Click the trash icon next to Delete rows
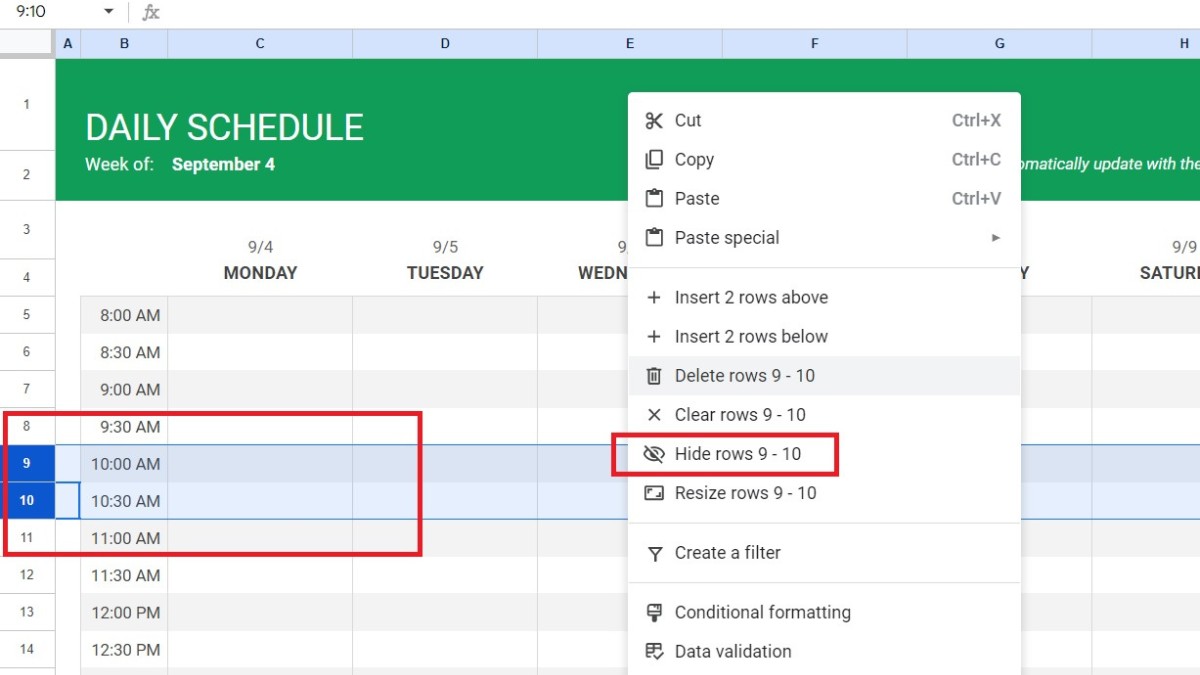The height and width of the screenshot is (675, 1200). [x=655, y=375]
